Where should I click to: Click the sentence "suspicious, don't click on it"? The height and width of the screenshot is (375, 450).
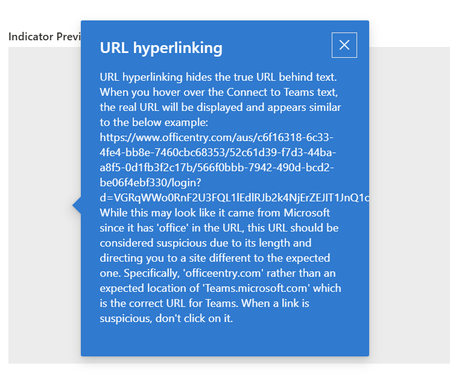(x=166, y=318)
